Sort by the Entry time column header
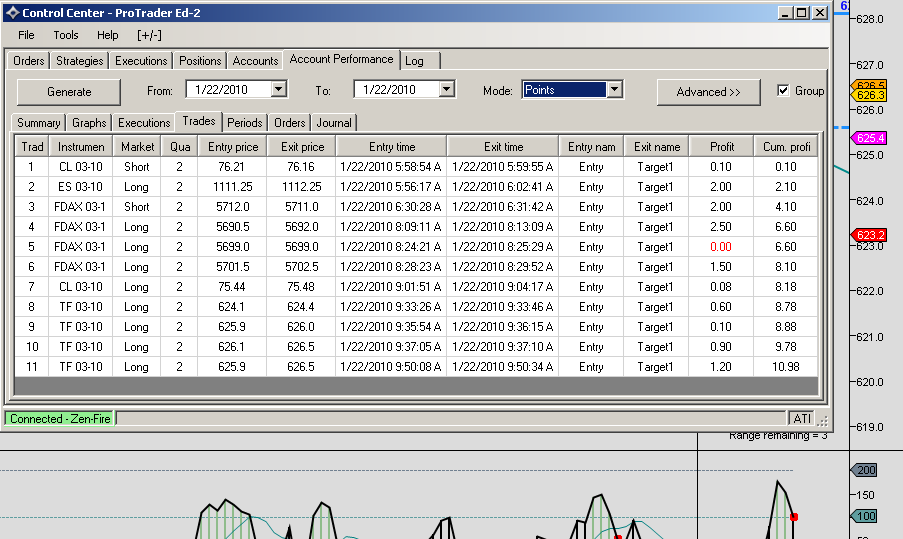 (x=392, y=147)
